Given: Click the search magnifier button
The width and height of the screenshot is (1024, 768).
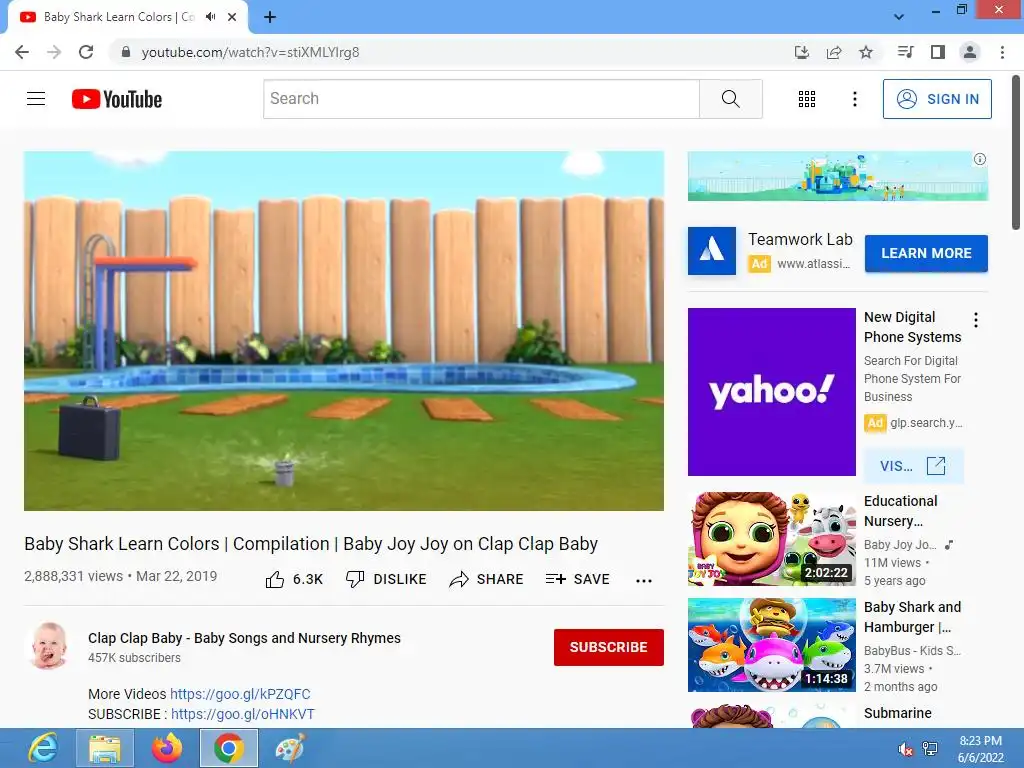Looking at the screenshot, I should pos(731,99).
